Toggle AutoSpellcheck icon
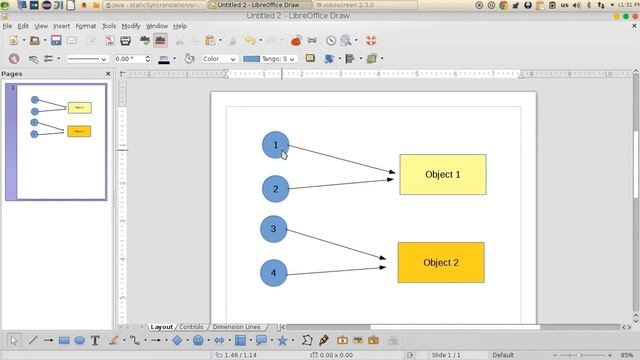The image size is (640, 360). pos(160,40)
